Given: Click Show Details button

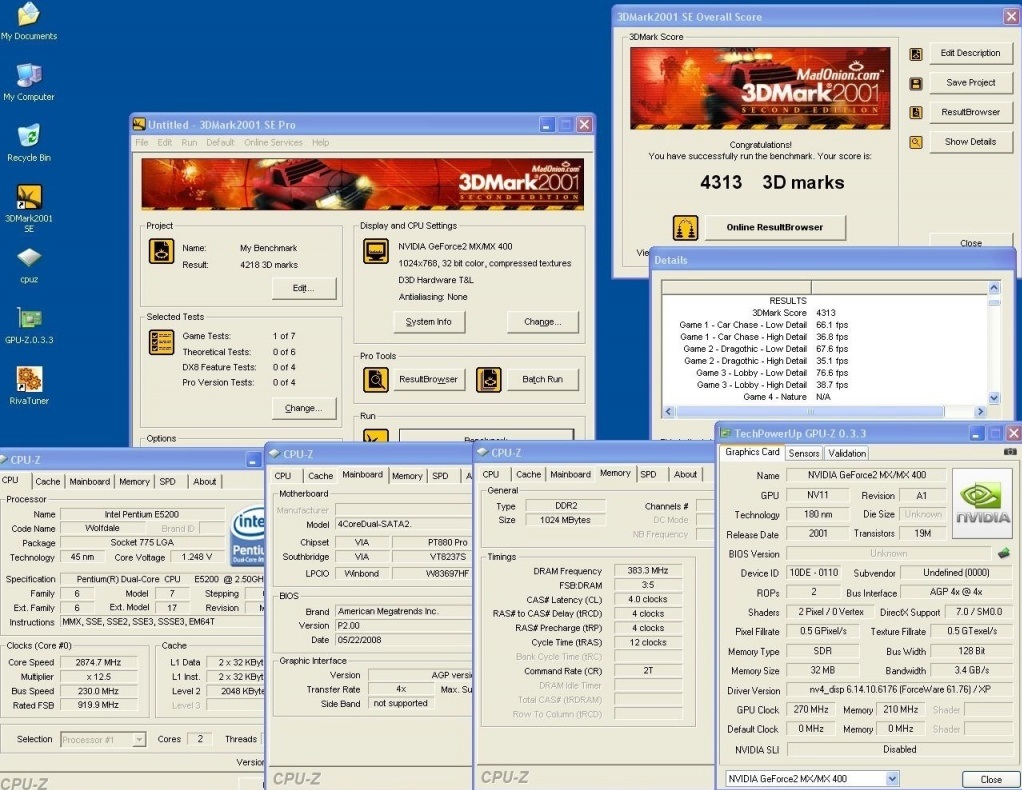Looking at the screenshot, I should pyautogui.click(x=970, y=141).
